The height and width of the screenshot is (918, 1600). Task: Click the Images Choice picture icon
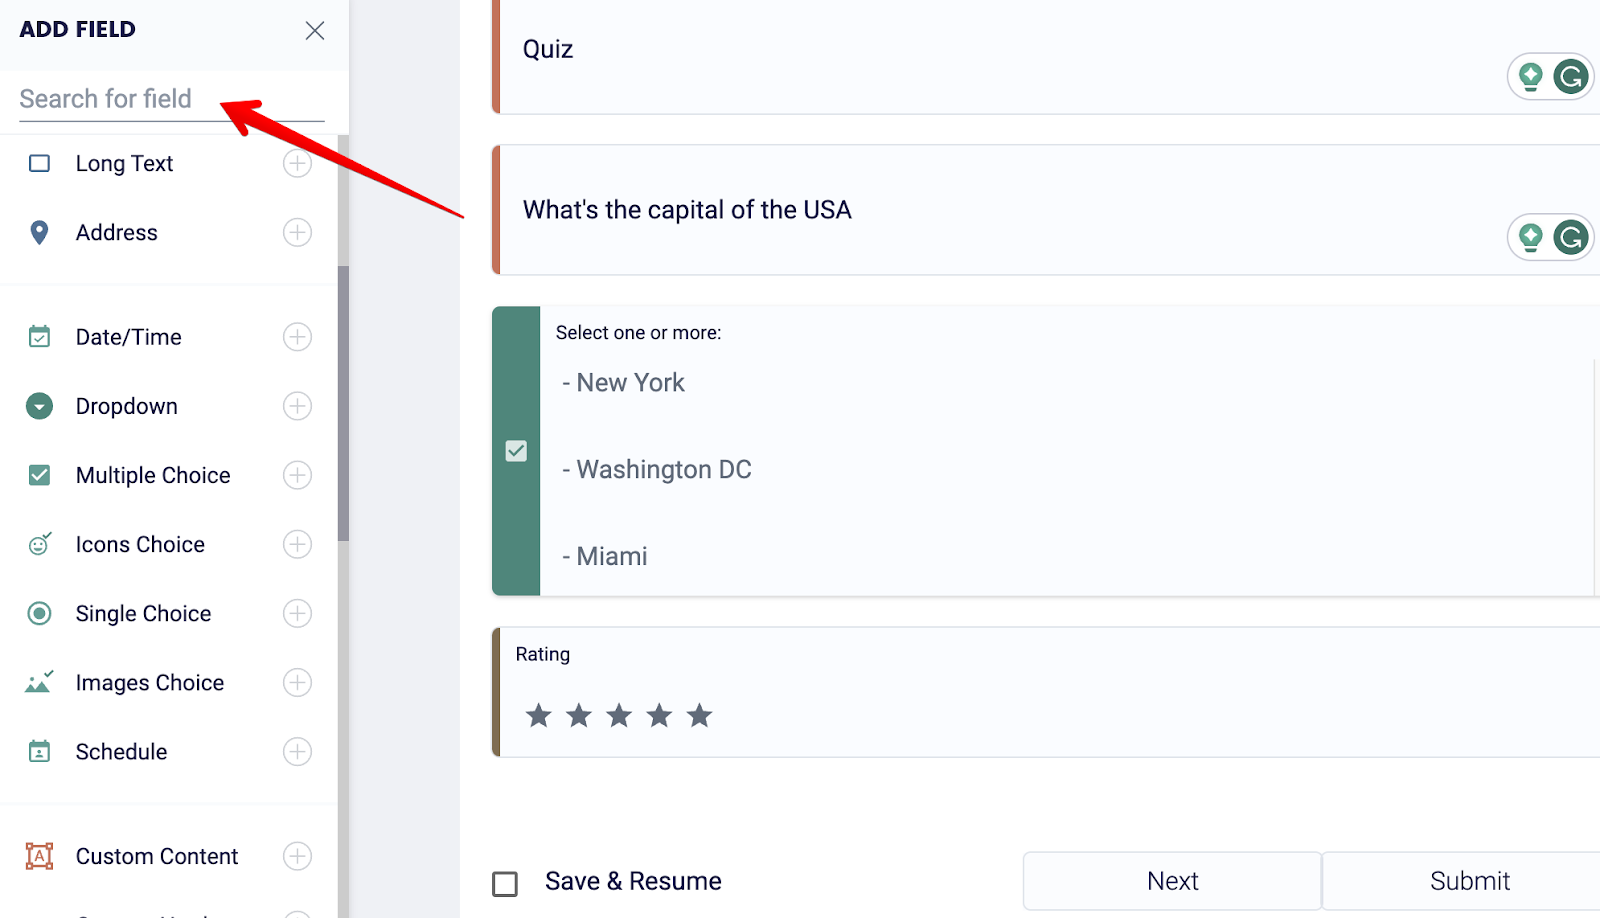coord(39,682)
